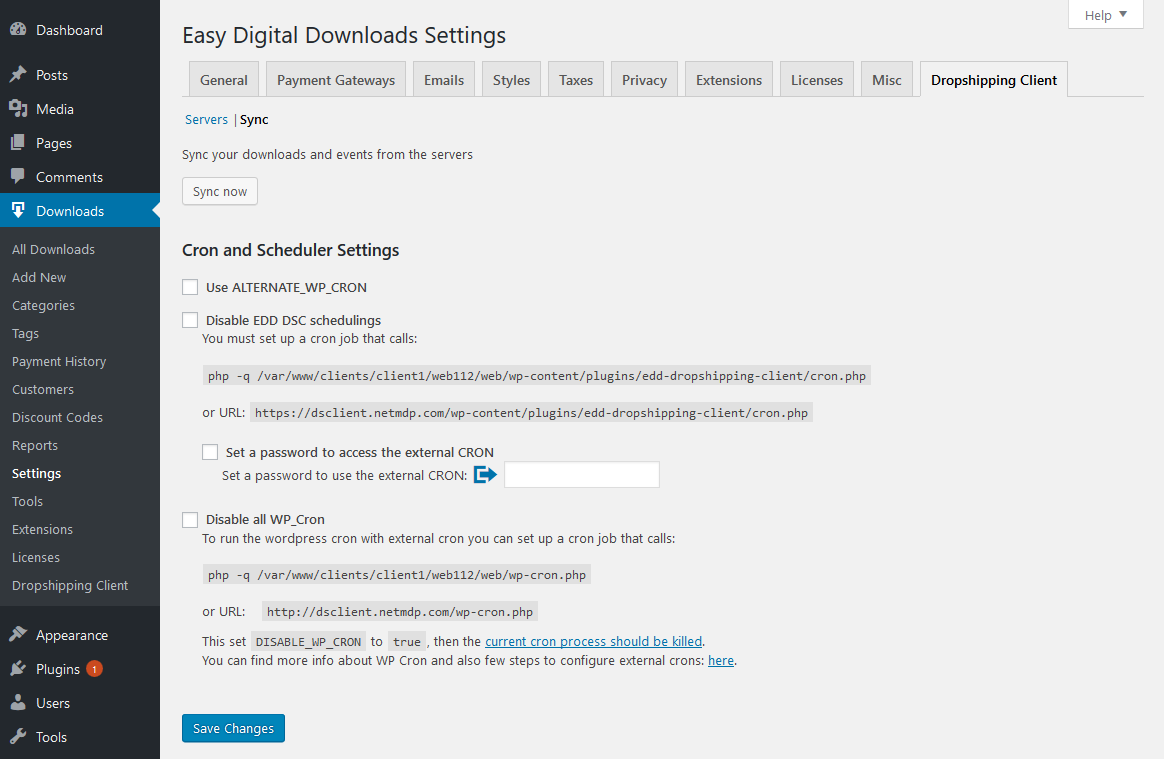Click the Pages icon in sidebar

click(18, 143)
